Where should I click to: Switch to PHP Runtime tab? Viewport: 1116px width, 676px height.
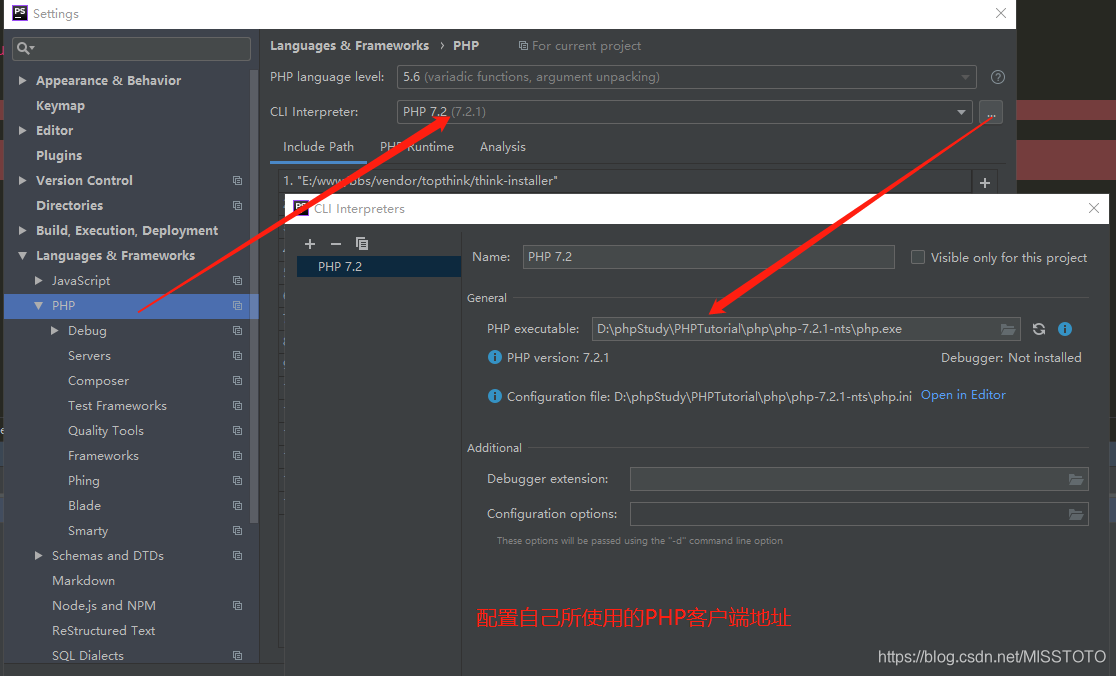(417, 147)
